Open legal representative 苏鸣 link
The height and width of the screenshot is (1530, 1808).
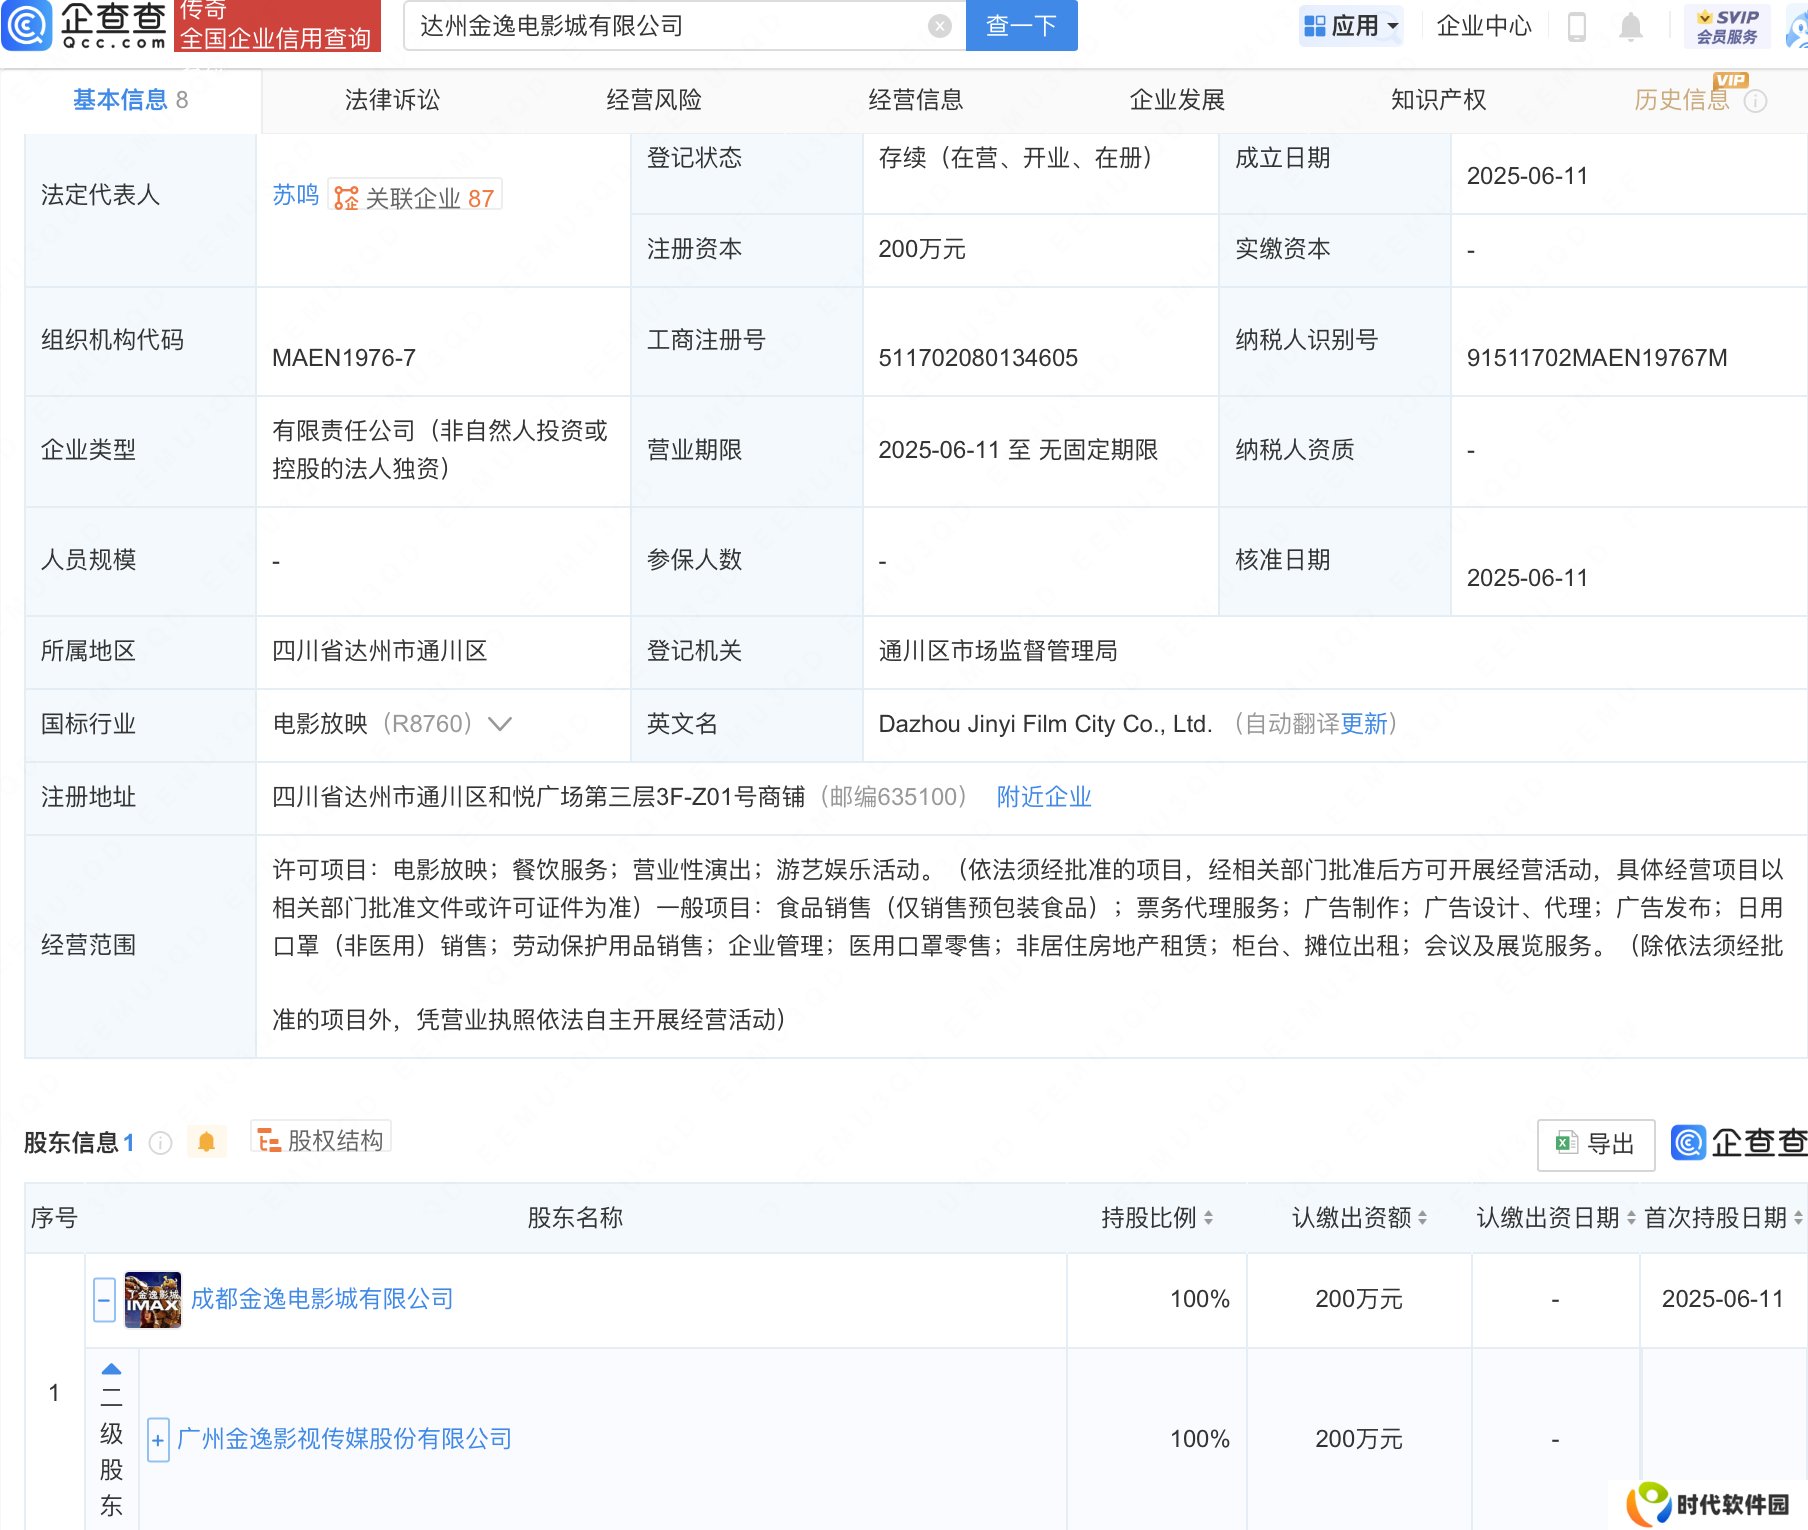[x=296, y=195]
